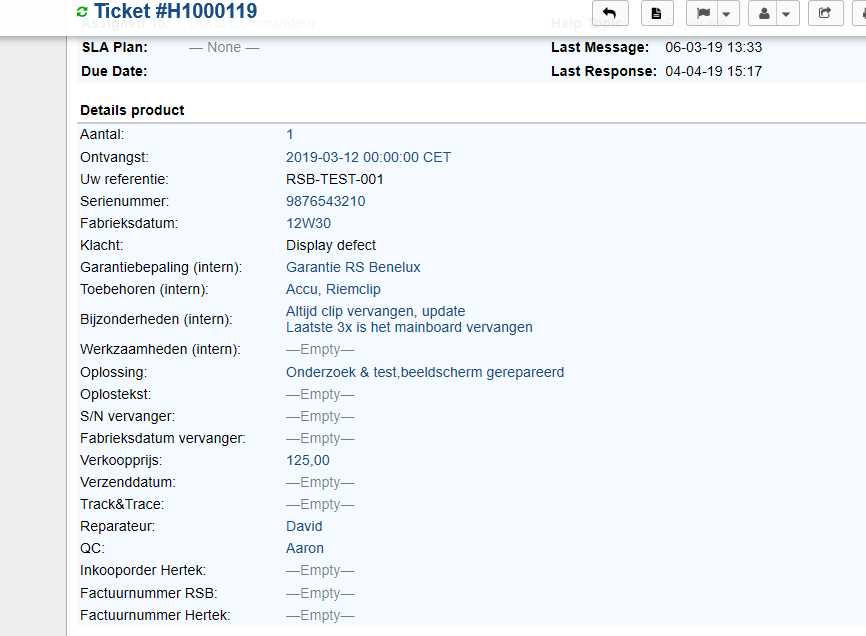
Task: Click the Due Date label
Action: tap(114, 72)
